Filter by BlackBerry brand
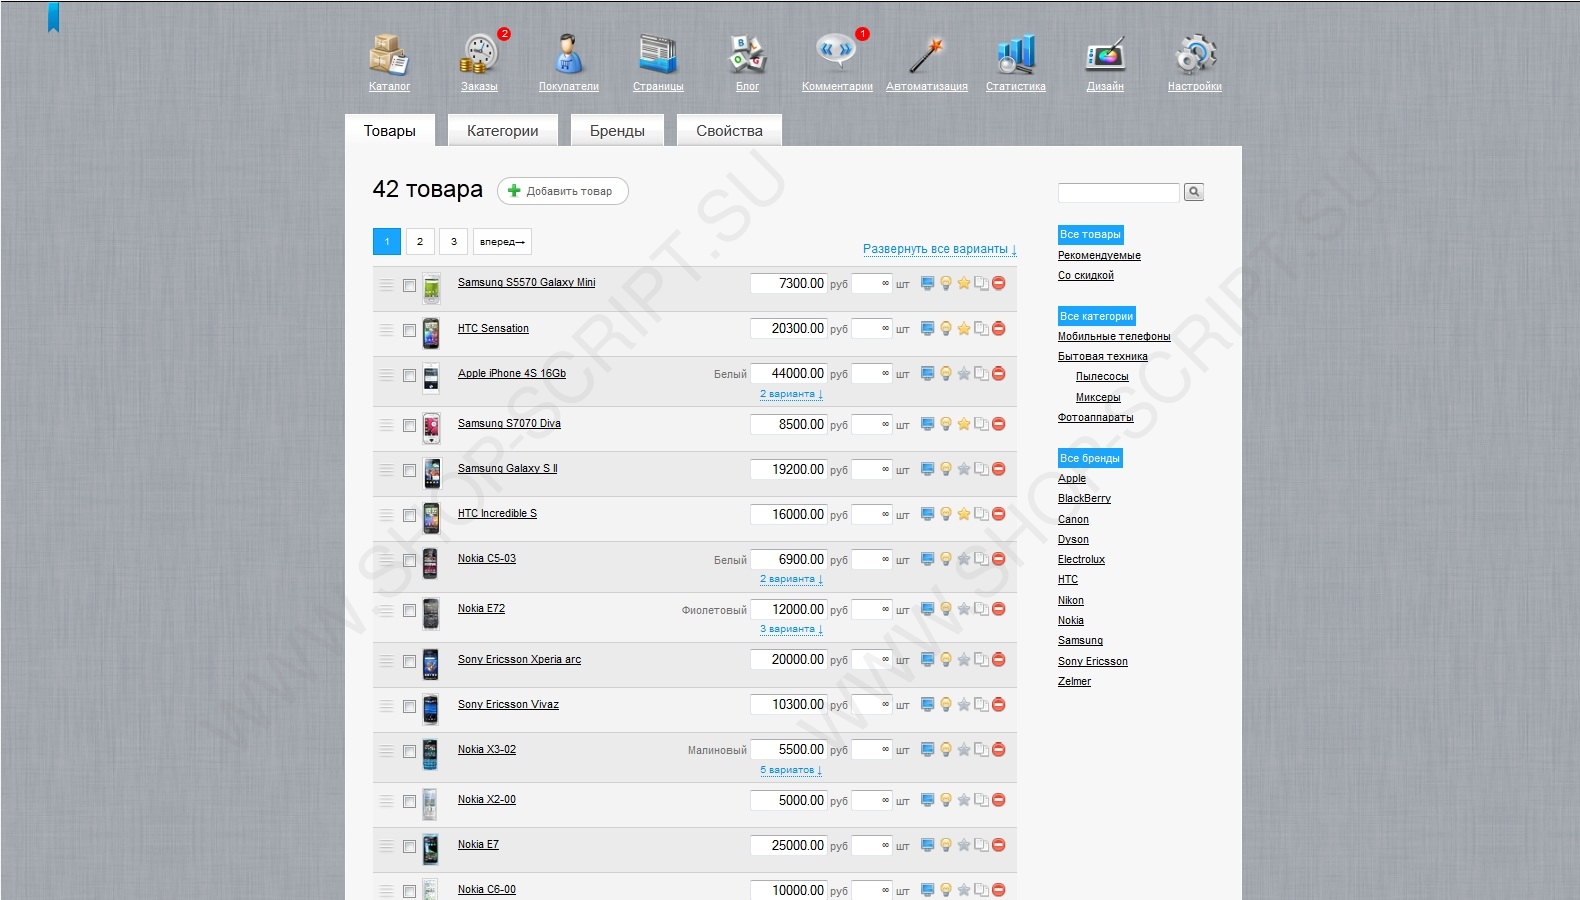 pos(1084,499)
